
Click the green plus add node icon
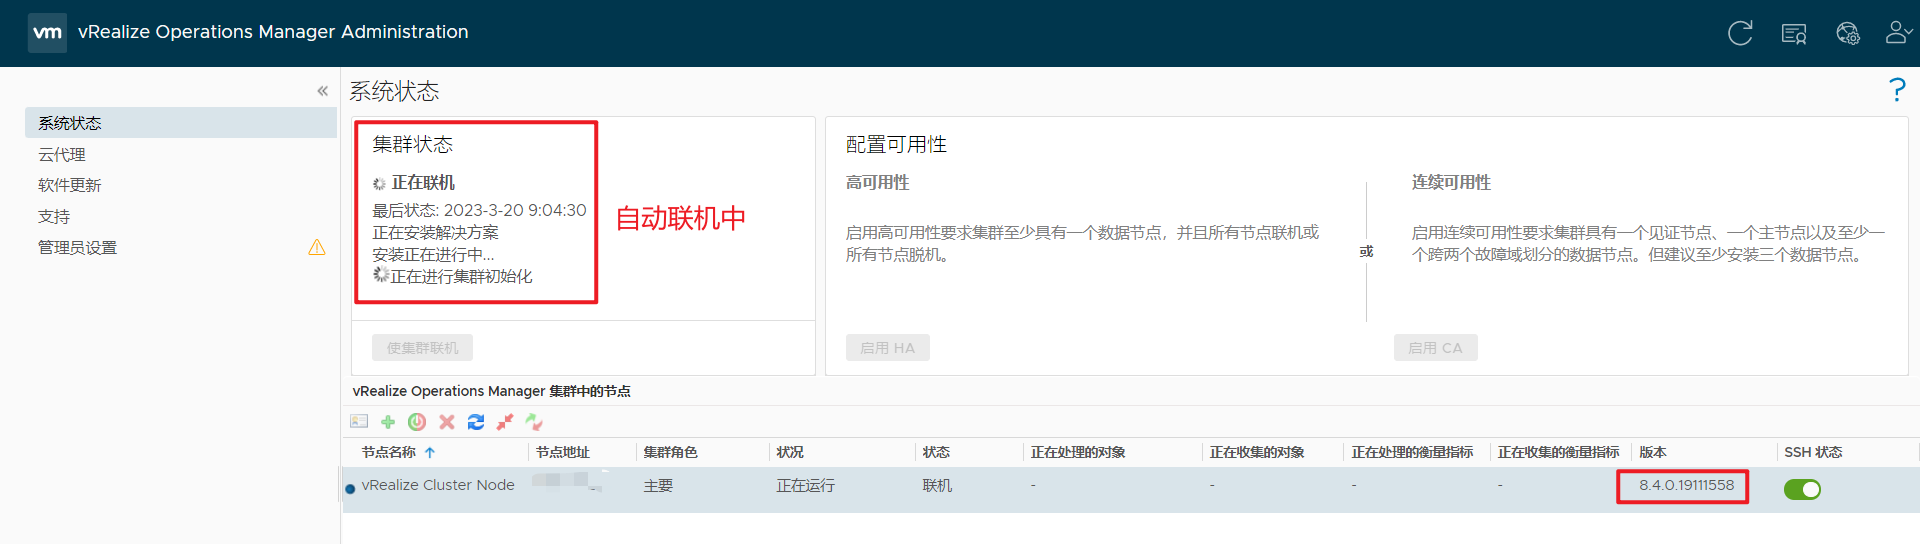click(x=388, y=422)
